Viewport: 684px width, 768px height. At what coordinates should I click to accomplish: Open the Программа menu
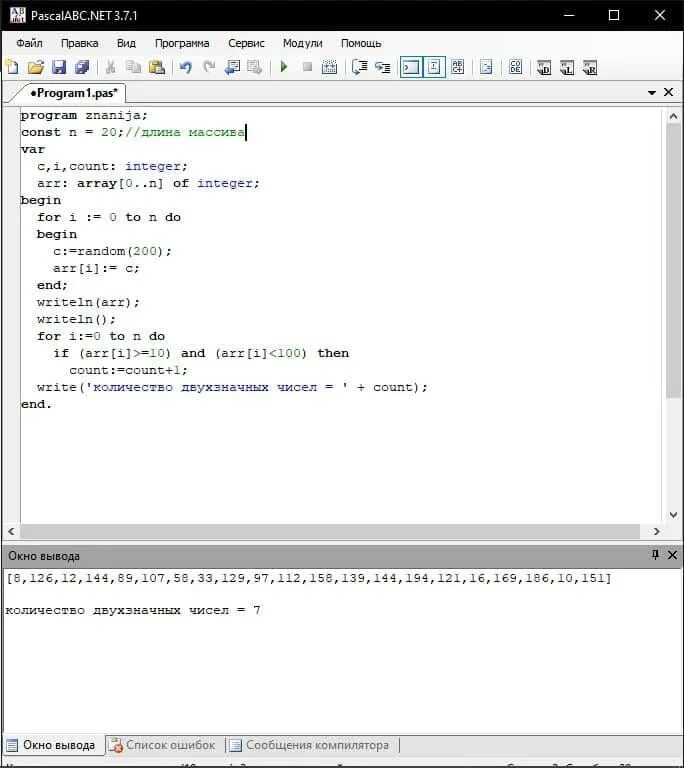[182, 43]
